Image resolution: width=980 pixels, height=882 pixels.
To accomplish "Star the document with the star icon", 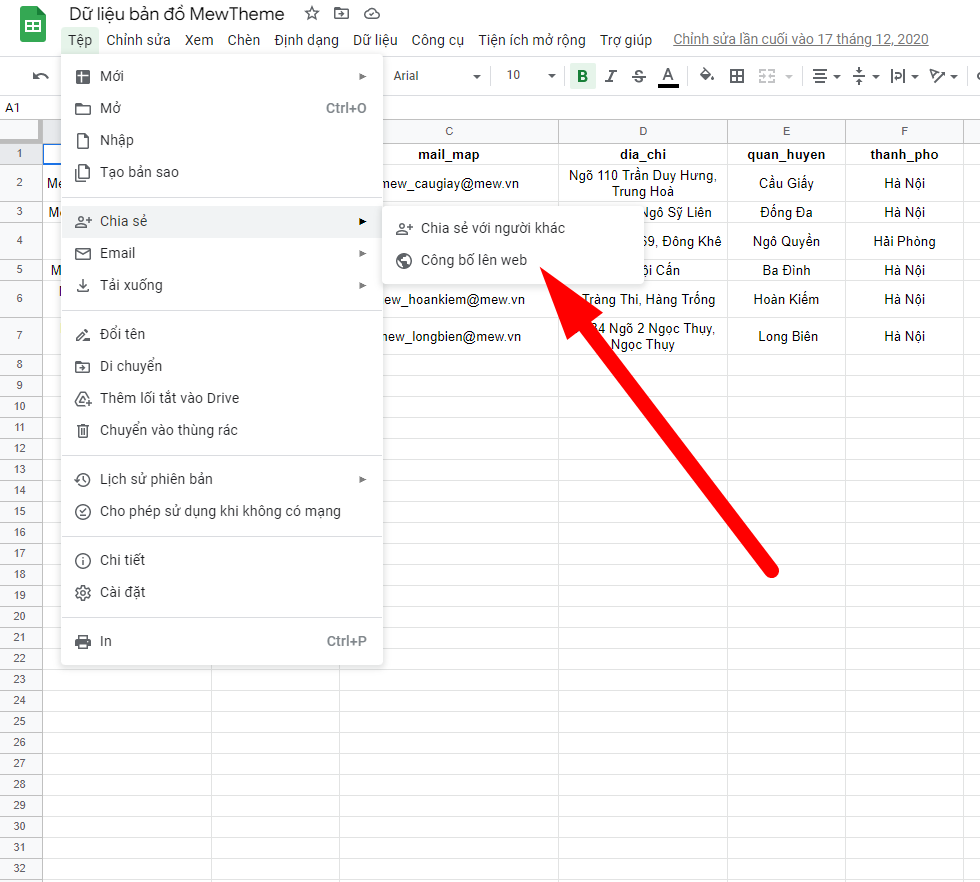I will pyautogui.click(x=312, y=14).
